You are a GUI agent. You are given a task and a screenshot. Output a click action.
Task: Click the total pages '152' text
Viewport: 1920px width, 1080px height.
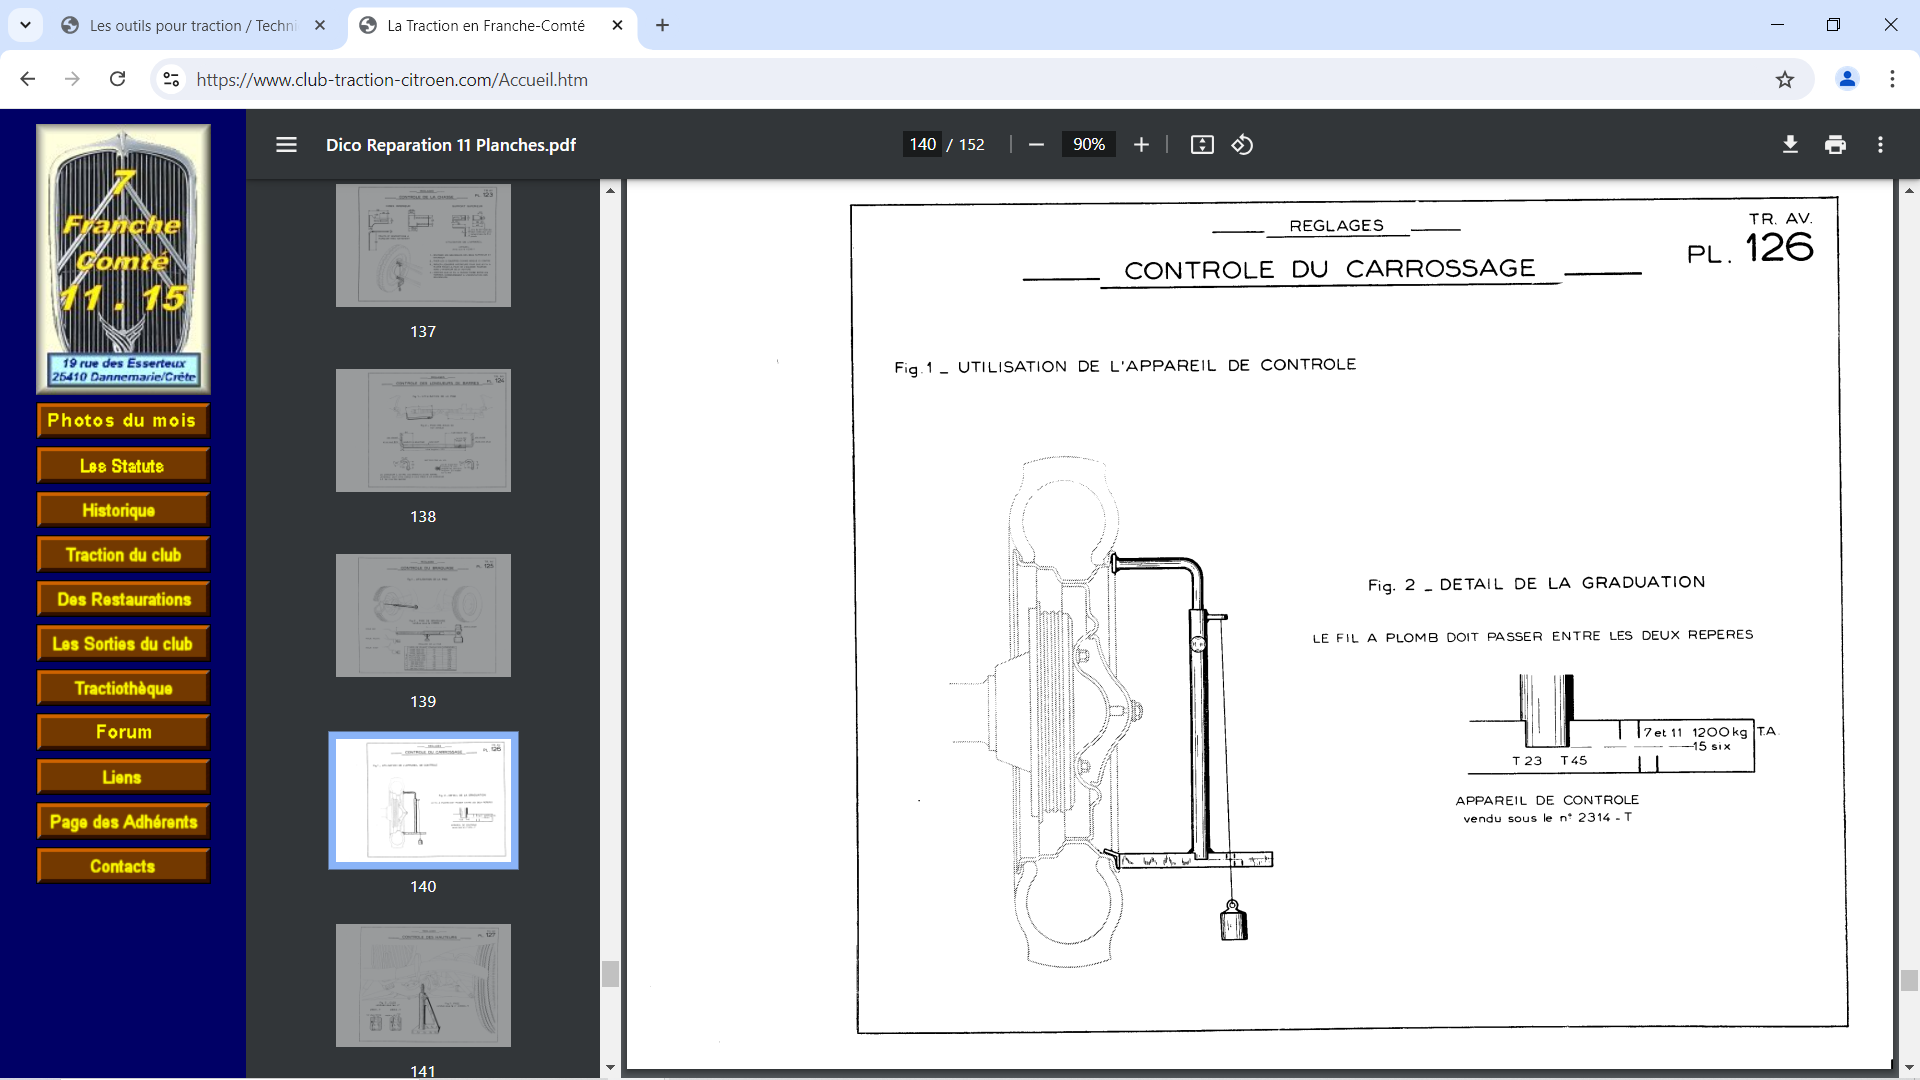(972, 145)
